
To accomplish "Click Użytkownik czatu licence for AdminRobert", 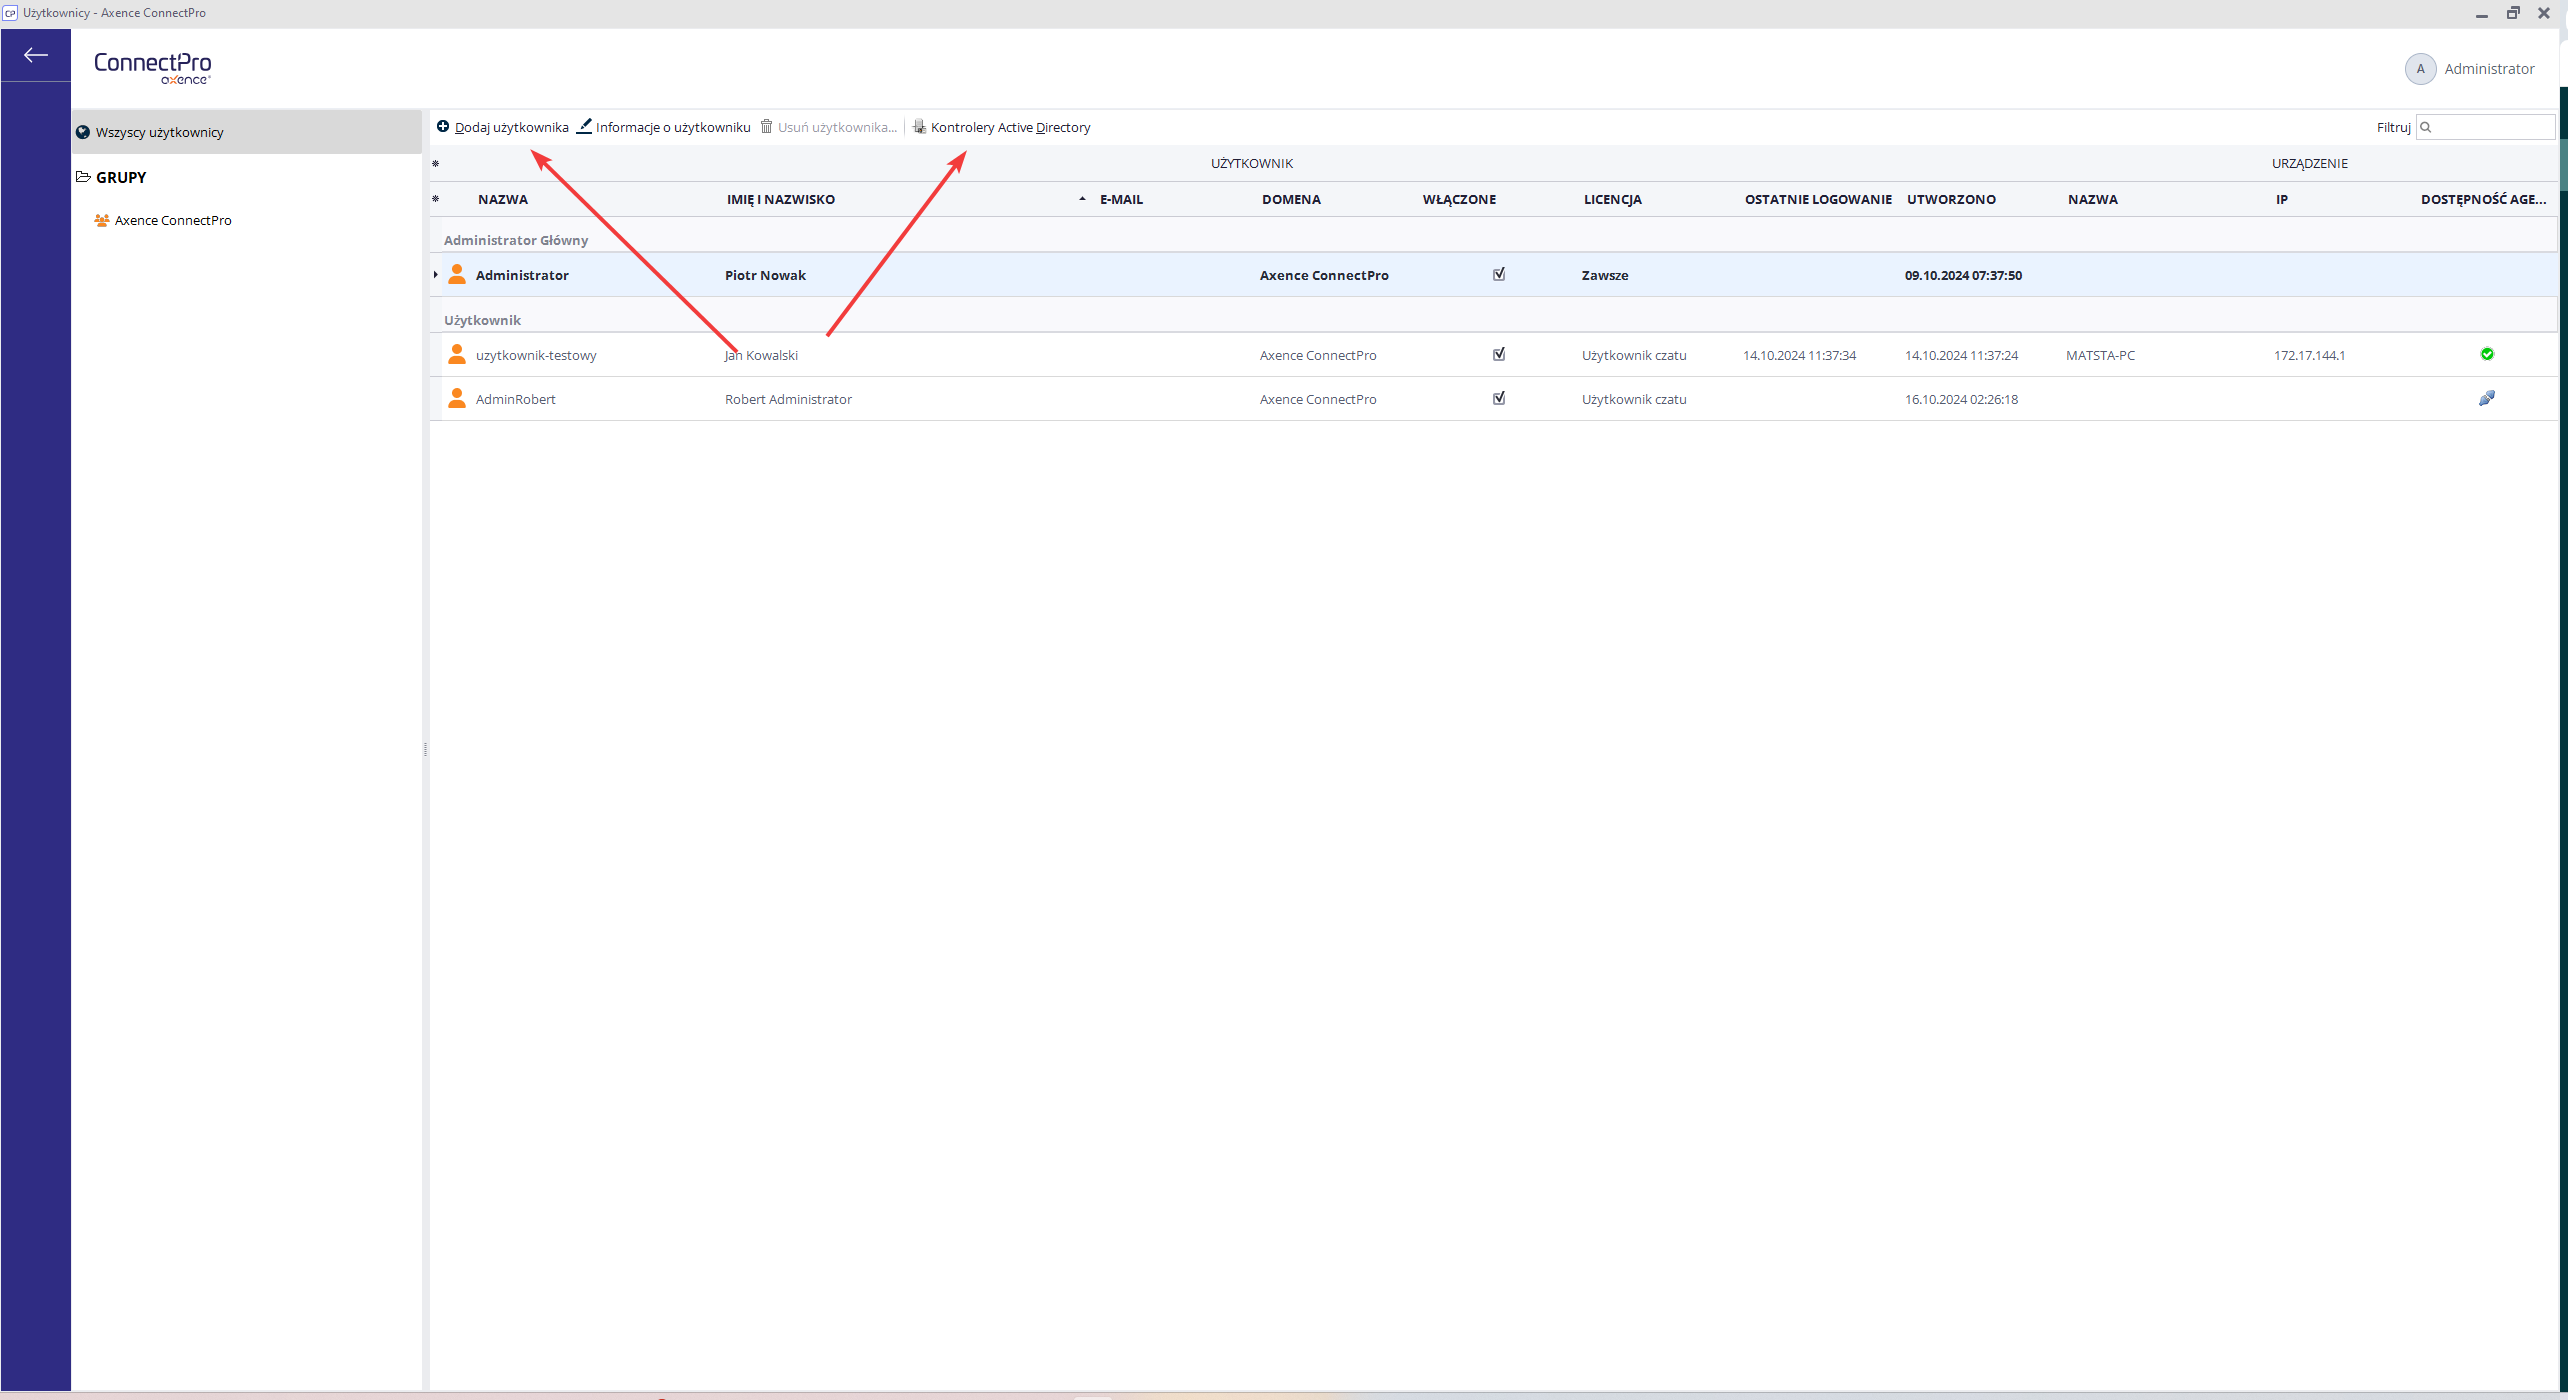I will click(x=1634, y=399).
